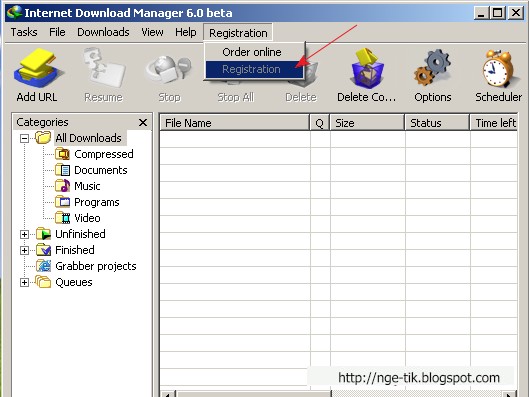Image resolution: width=529 pixels, height=397 pixels.
Task: Open the Help menu
Action: coord(186,32)
